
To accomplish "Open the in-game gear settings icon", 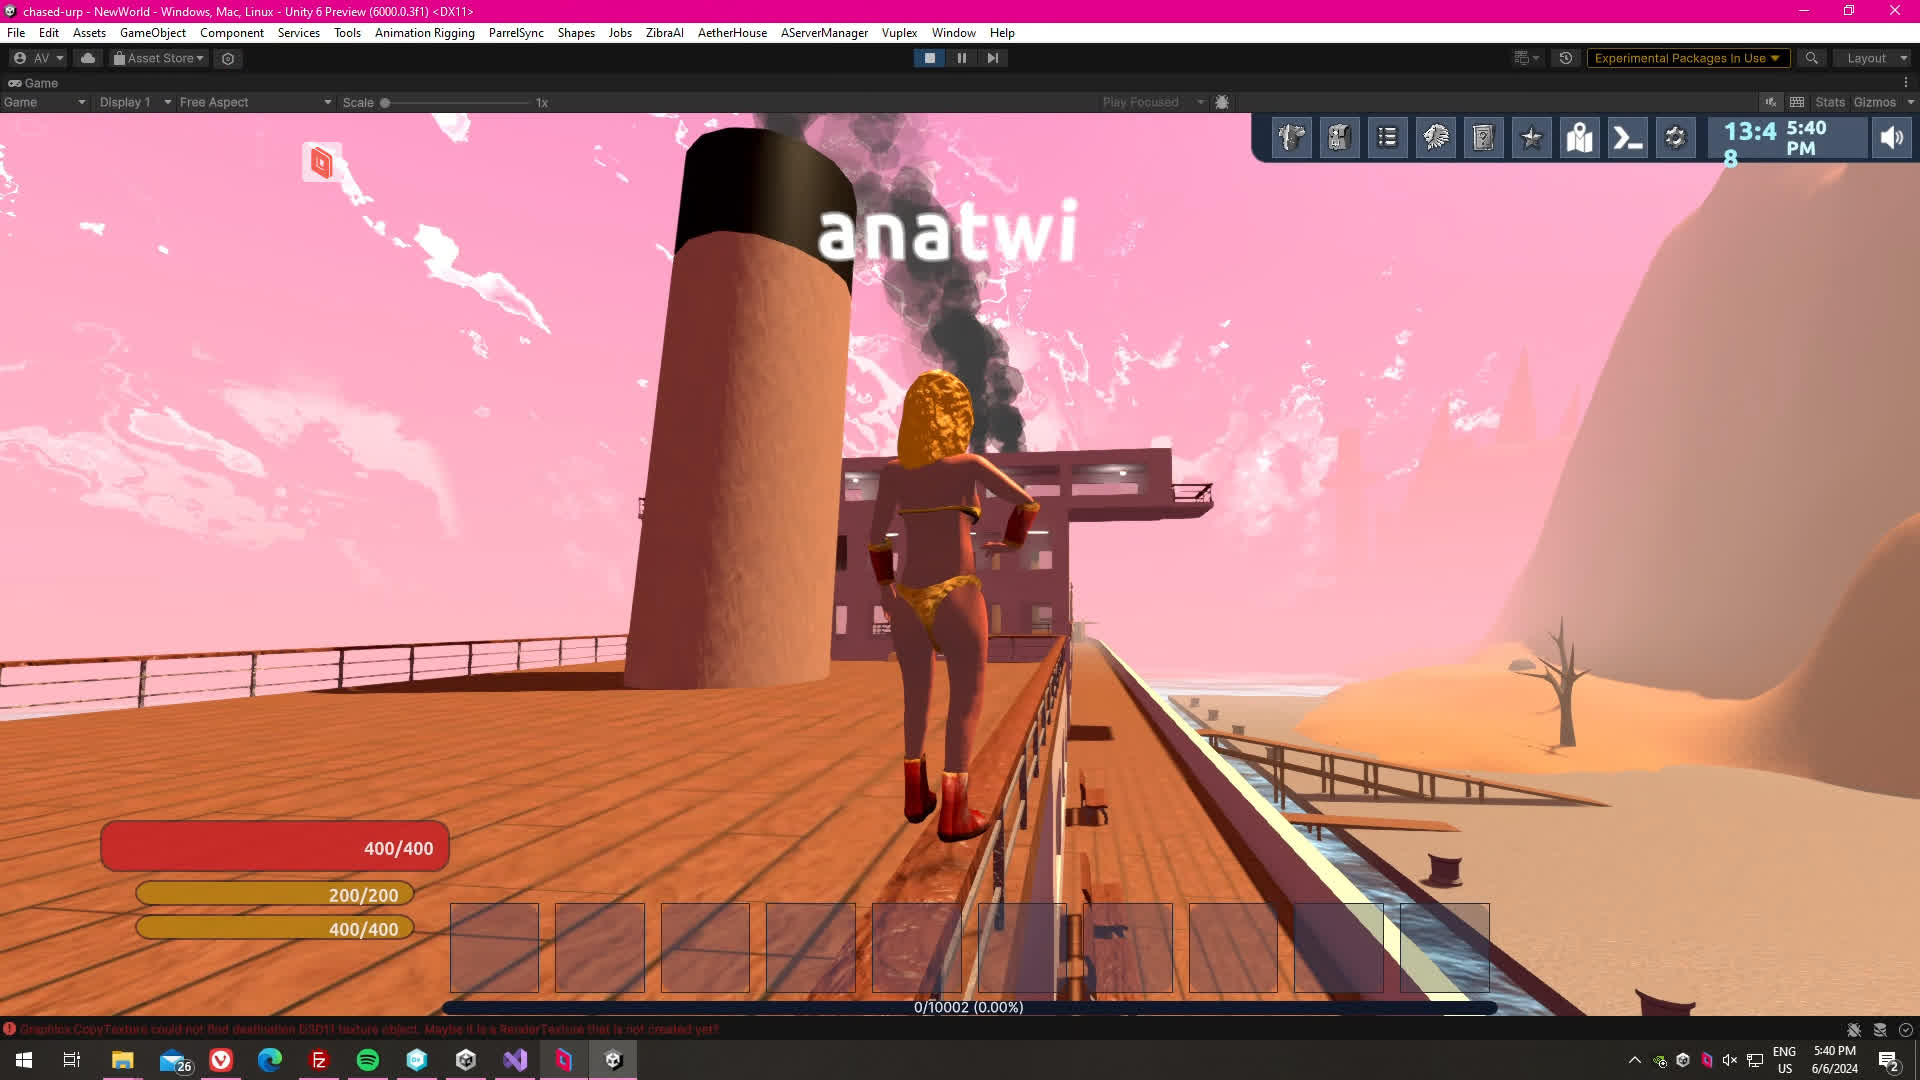I will pos(1675,137).
